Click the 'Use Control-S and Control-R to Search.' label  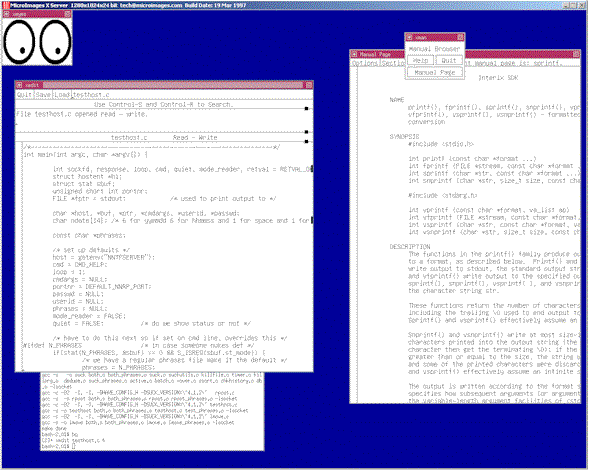(x=163, y=104)
